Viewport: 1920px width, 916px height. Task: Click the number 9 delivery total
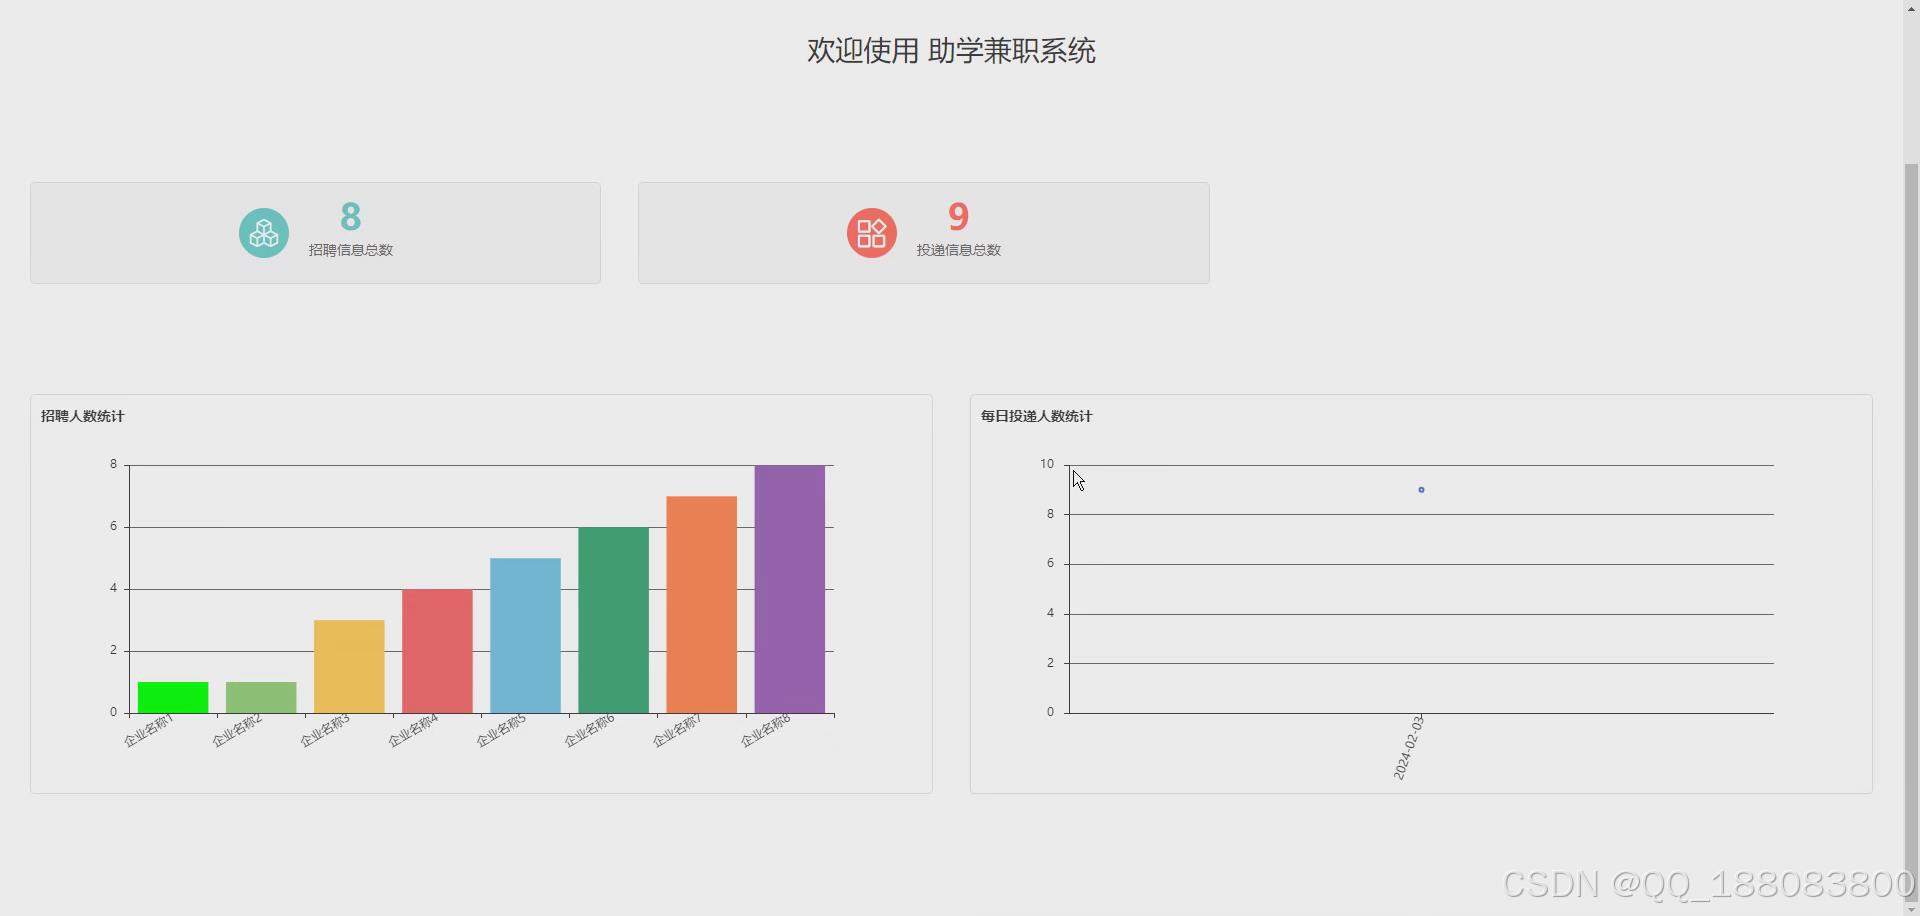pos(958,216)
